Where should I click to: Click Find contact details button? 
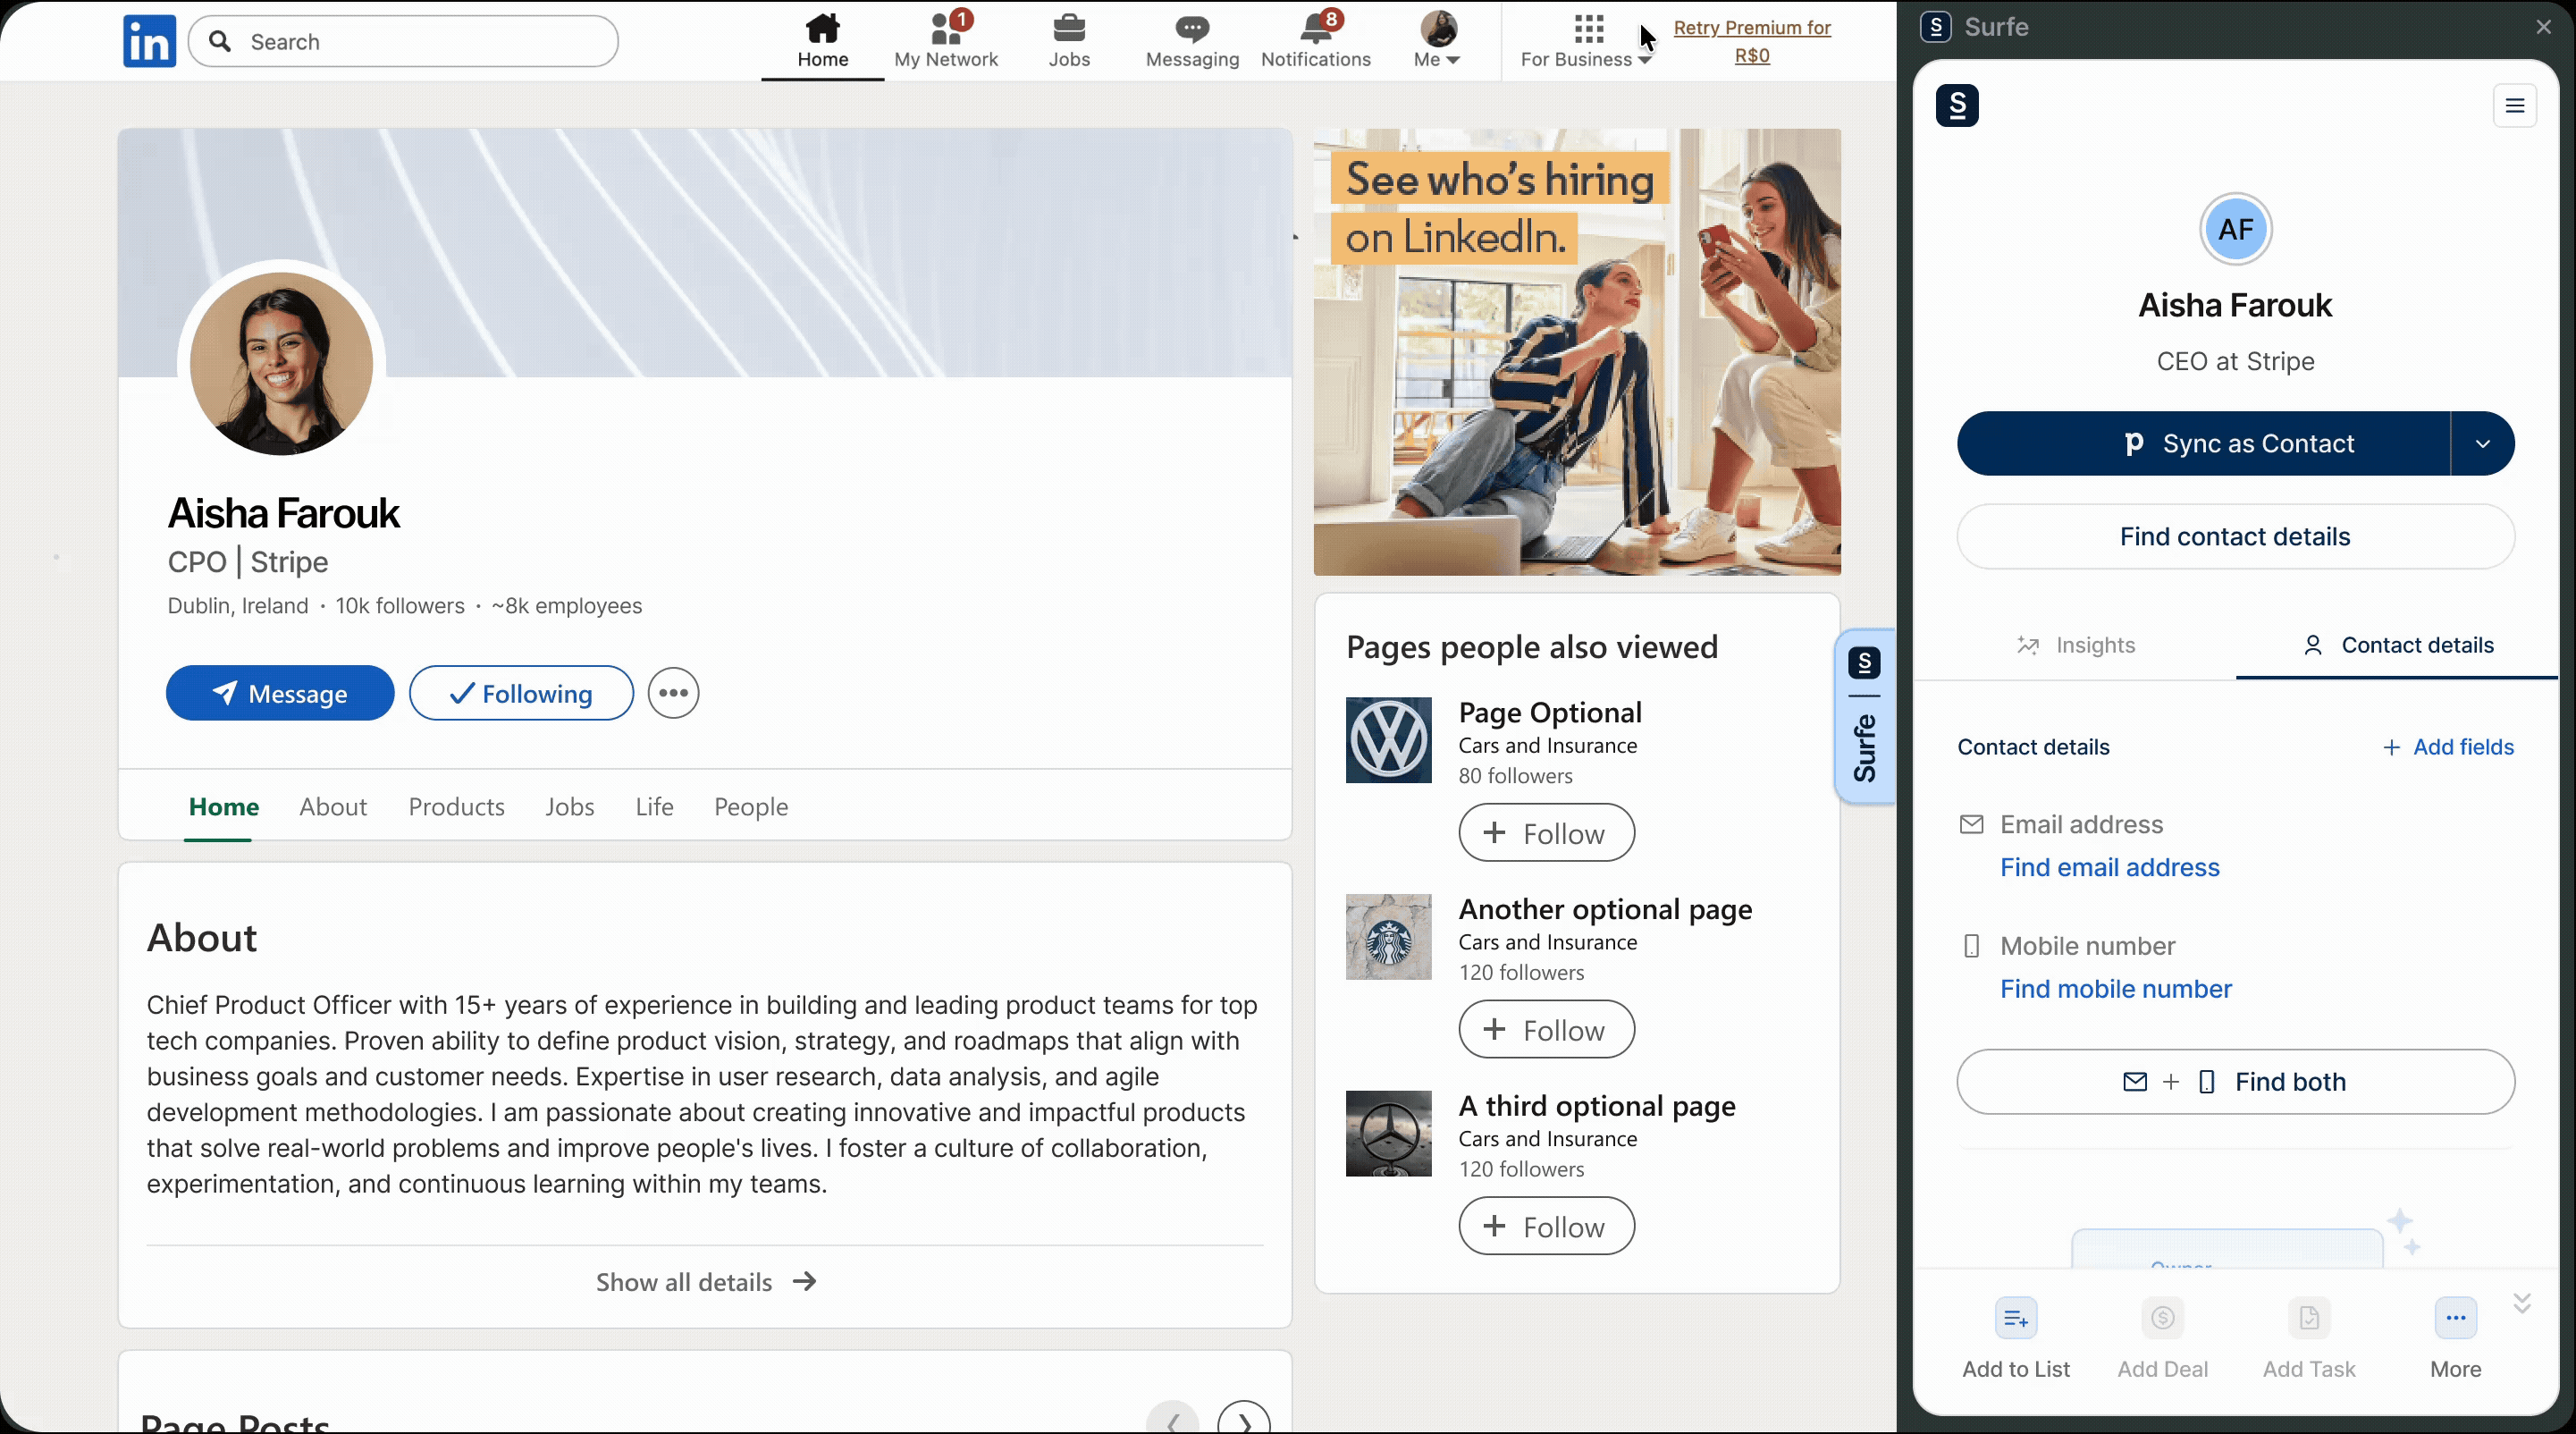coord(2235,537)
